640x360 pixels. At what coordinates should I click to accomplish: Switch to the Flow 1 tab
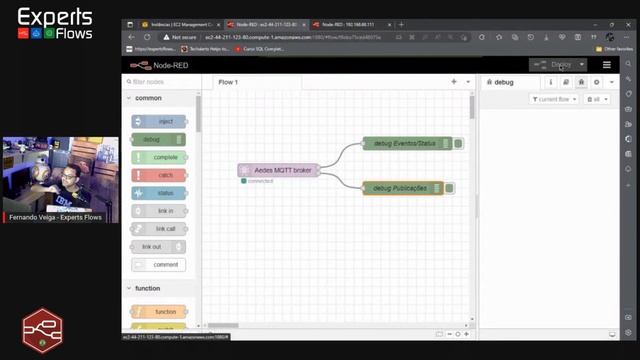click(257, 82)
